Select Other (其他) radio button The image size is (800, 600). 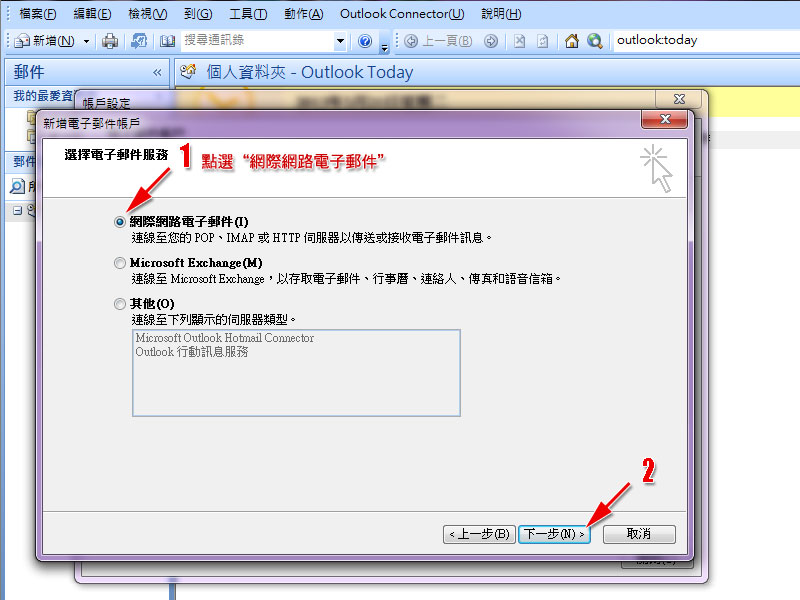coord(119,304)
